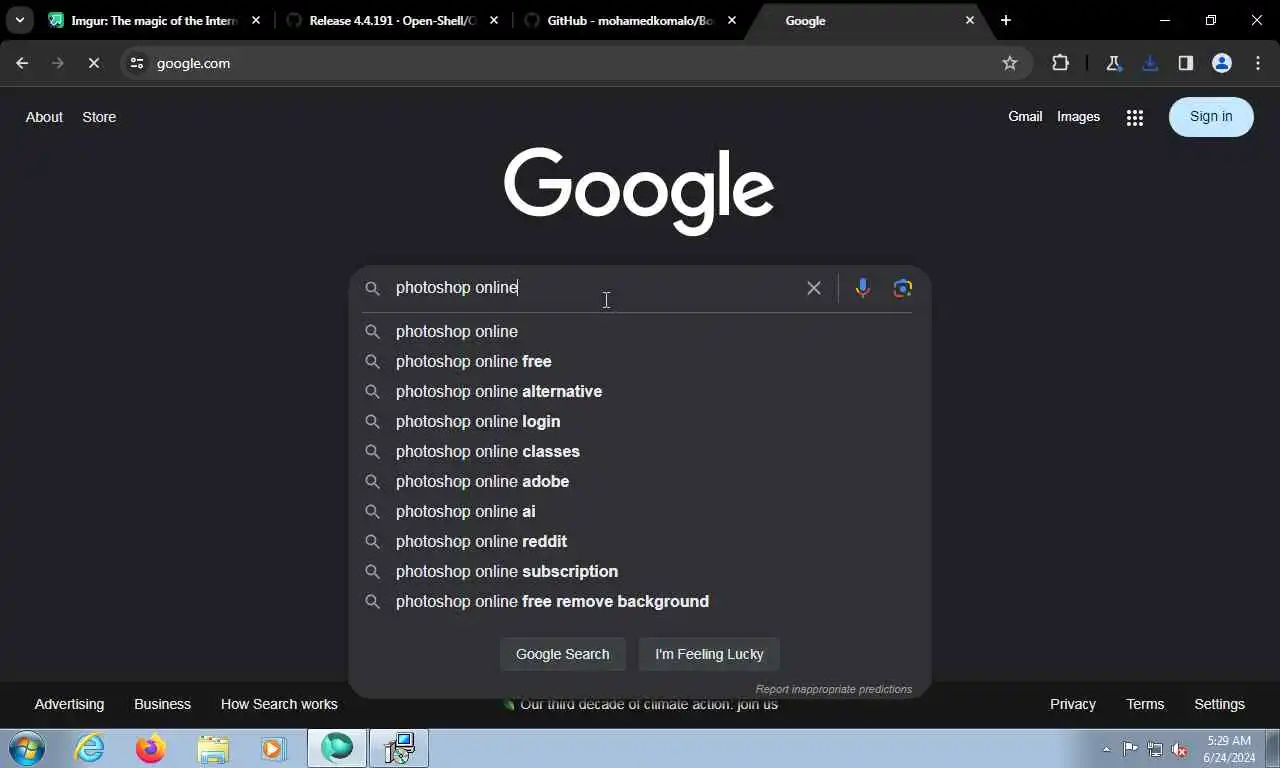1280x768 pixels.
Task: Switch to the Imgur tab
Action: pos(155,20)
